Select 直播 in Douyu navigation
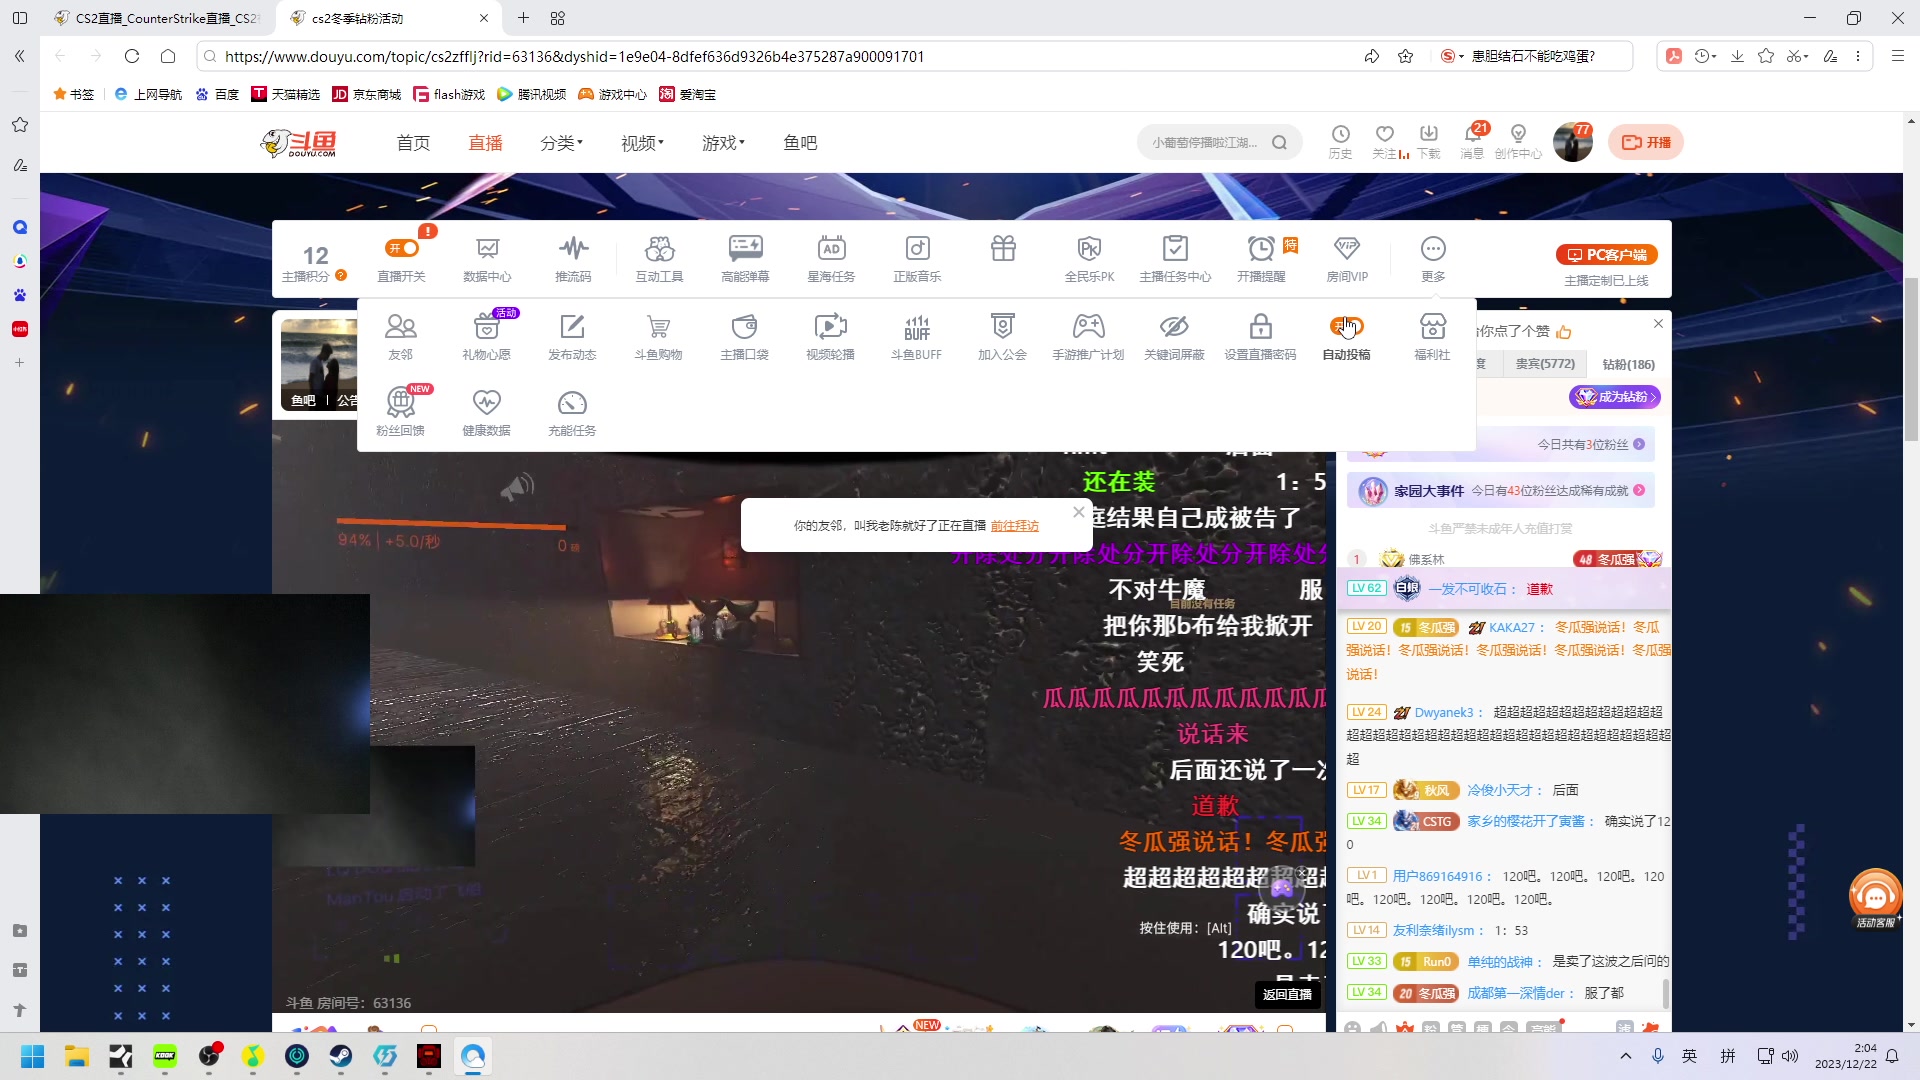Screen dimensions: 1920x1080 pos(485,143)
